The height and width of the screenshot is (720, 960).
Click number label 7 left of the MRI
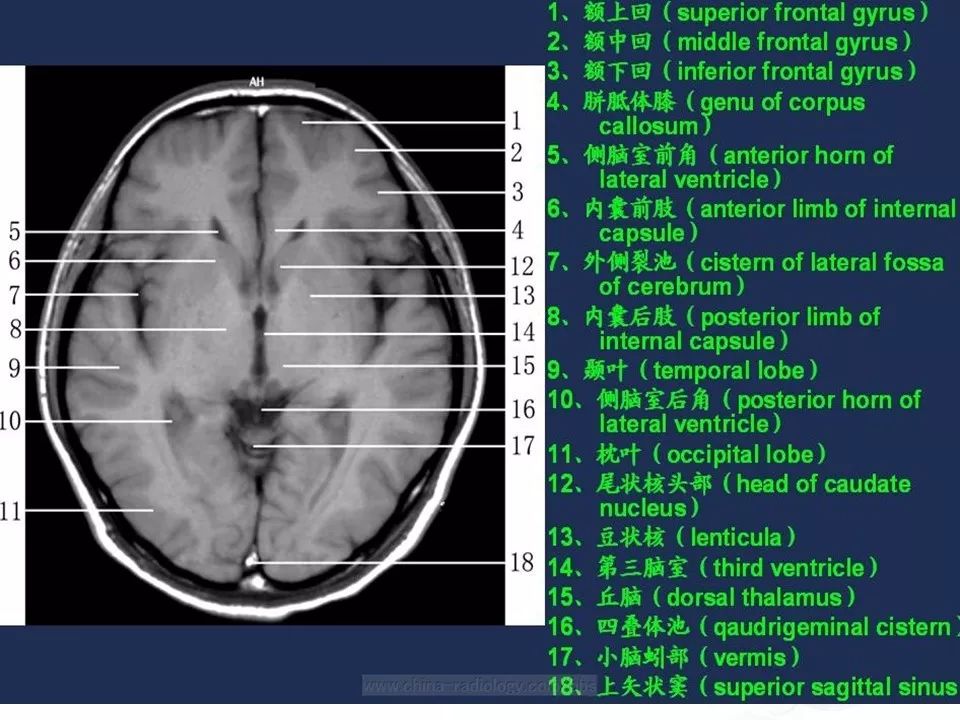point(14,296)
